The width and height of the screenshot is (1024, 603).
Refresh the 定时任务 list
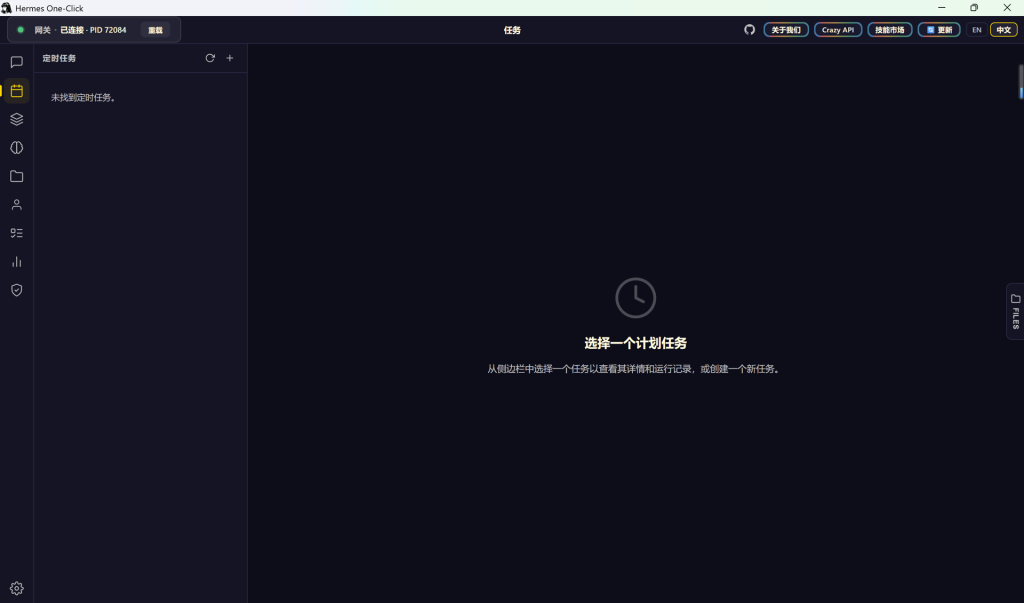(x=210, y=58)
